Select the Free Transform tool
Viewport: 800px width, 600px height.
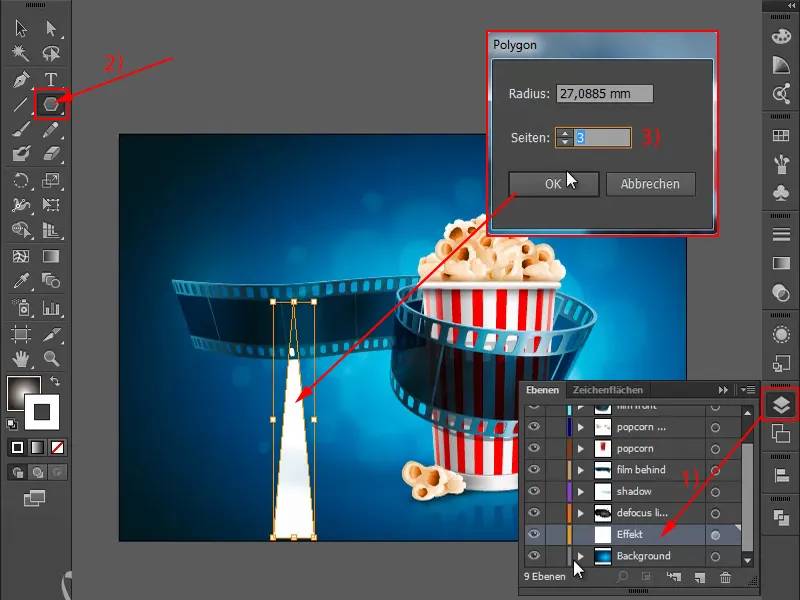pos(51,205)
